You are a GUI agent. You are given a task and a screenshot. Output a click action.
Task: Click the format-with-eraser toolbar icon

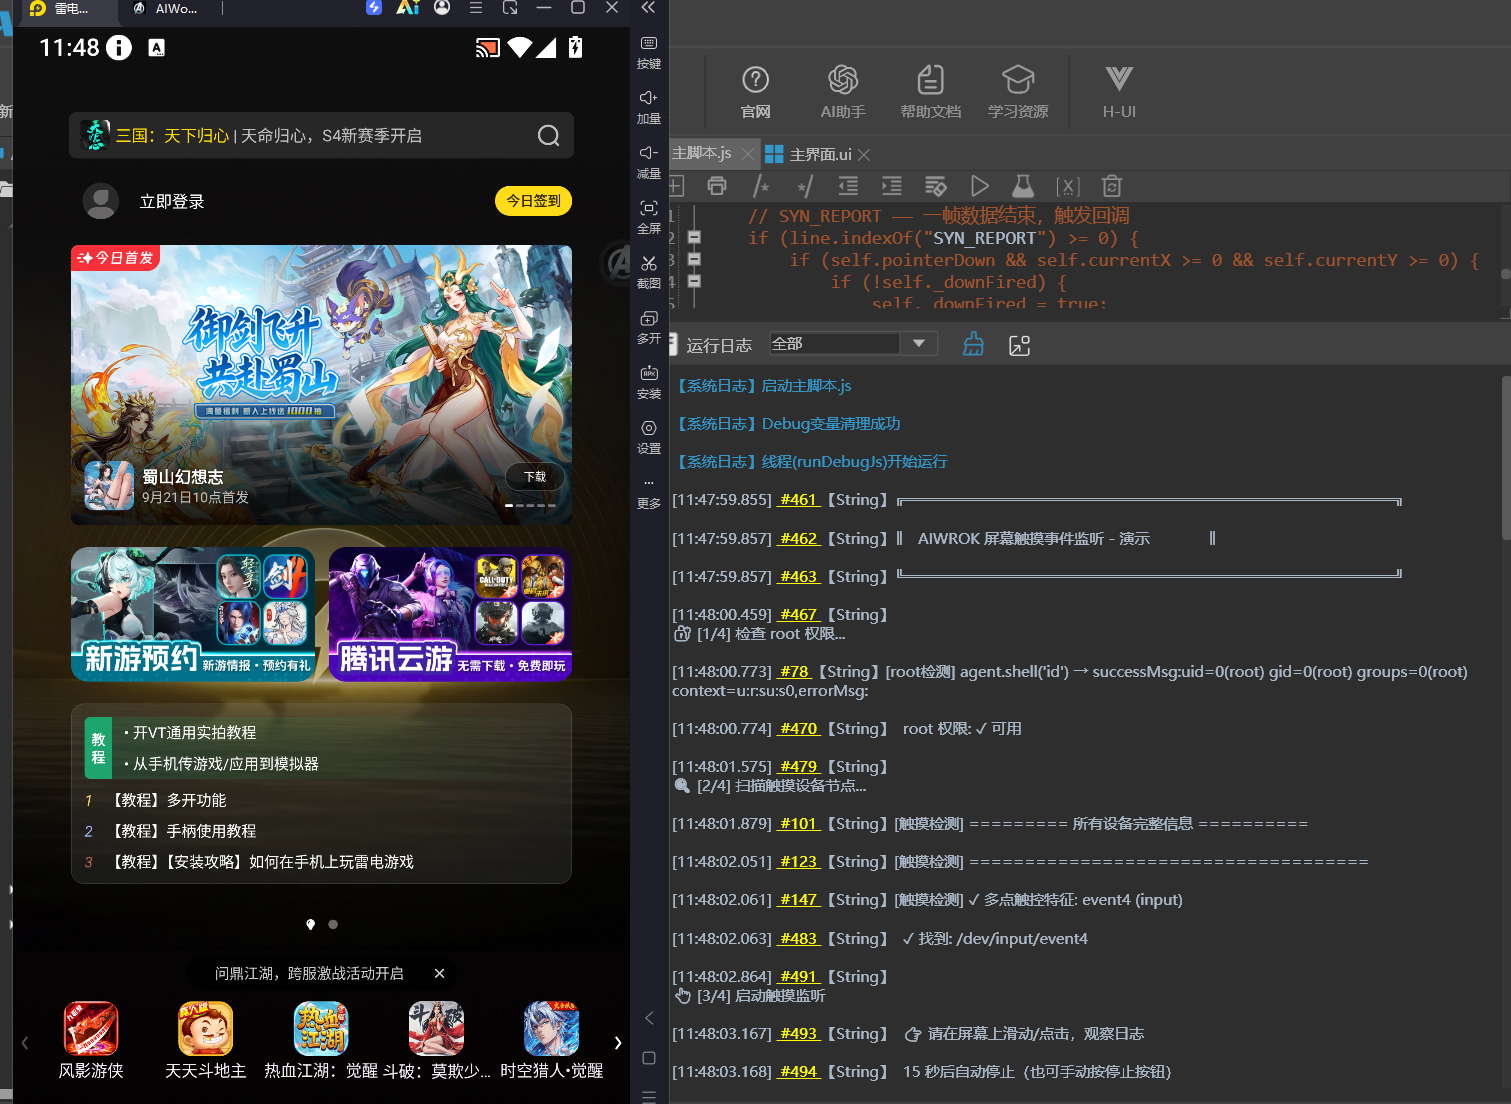(x=936, y=186)
